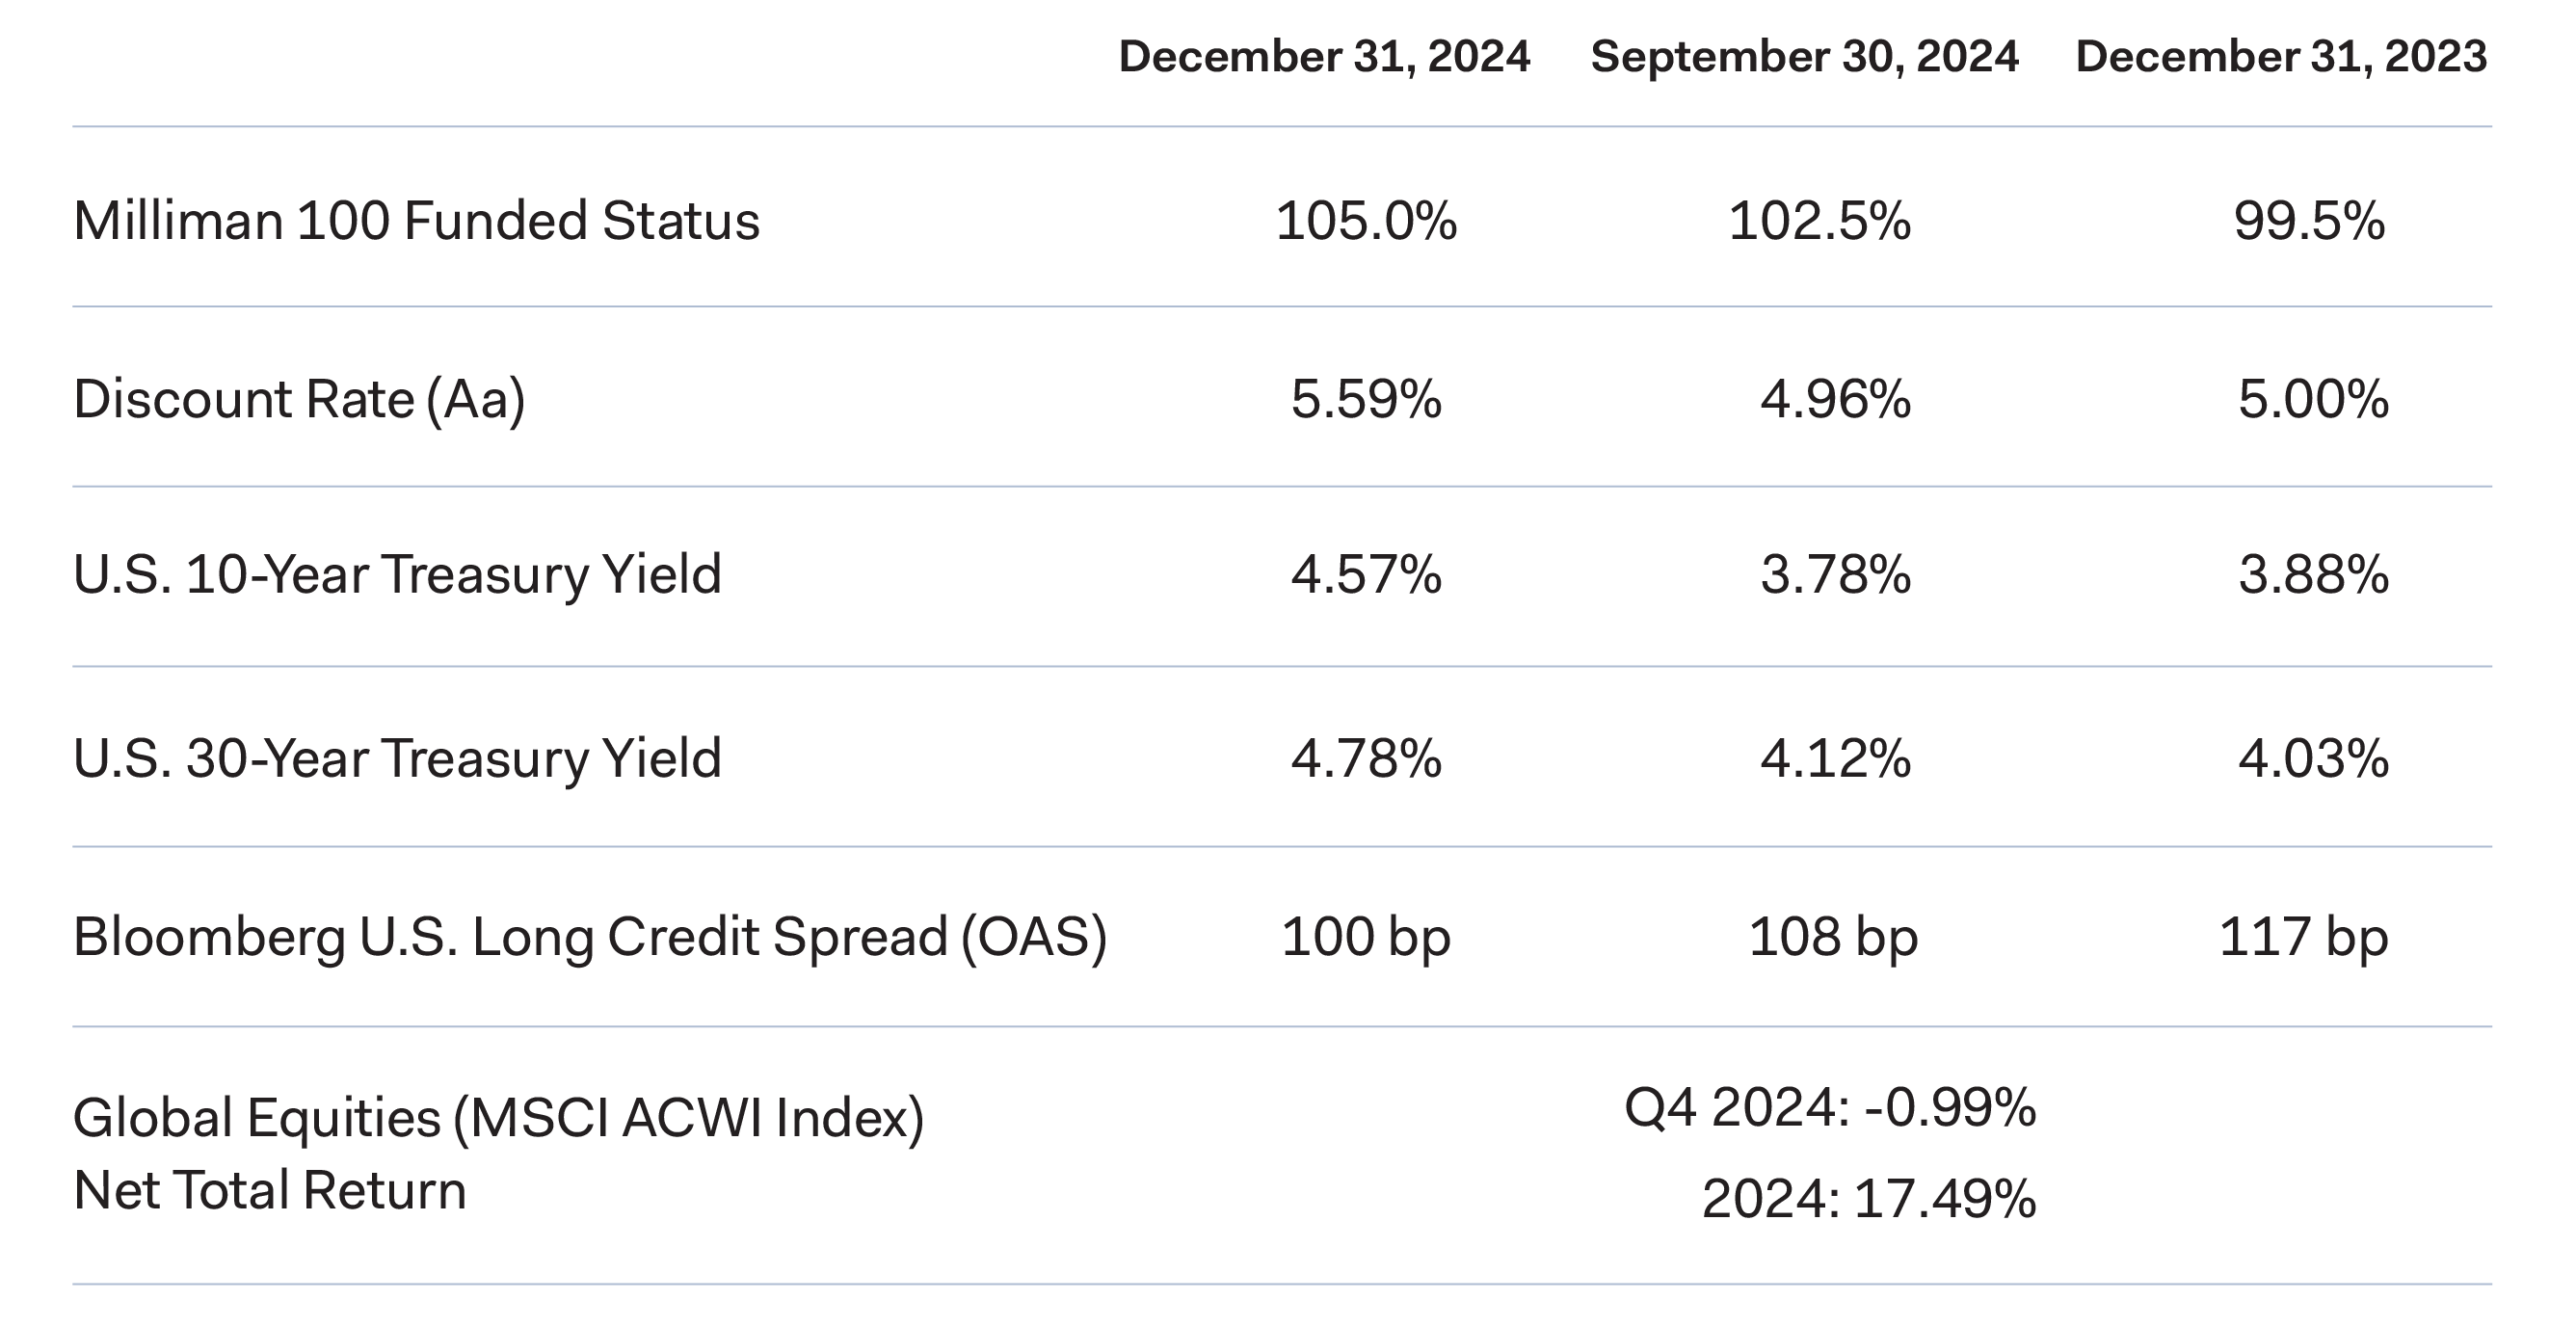Image resolution: width=2576 pixels, height=1327 pixels.
Task: Click the December 31, 2023 column header
Action: point(2281,56)
